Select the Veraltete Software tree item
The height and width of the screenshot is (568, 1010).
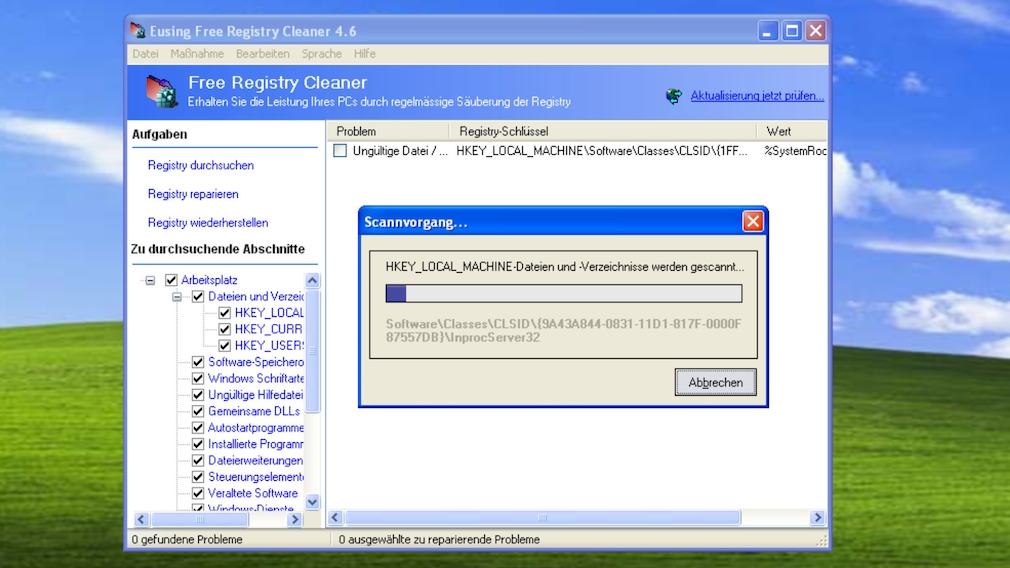tap(252, 493)
